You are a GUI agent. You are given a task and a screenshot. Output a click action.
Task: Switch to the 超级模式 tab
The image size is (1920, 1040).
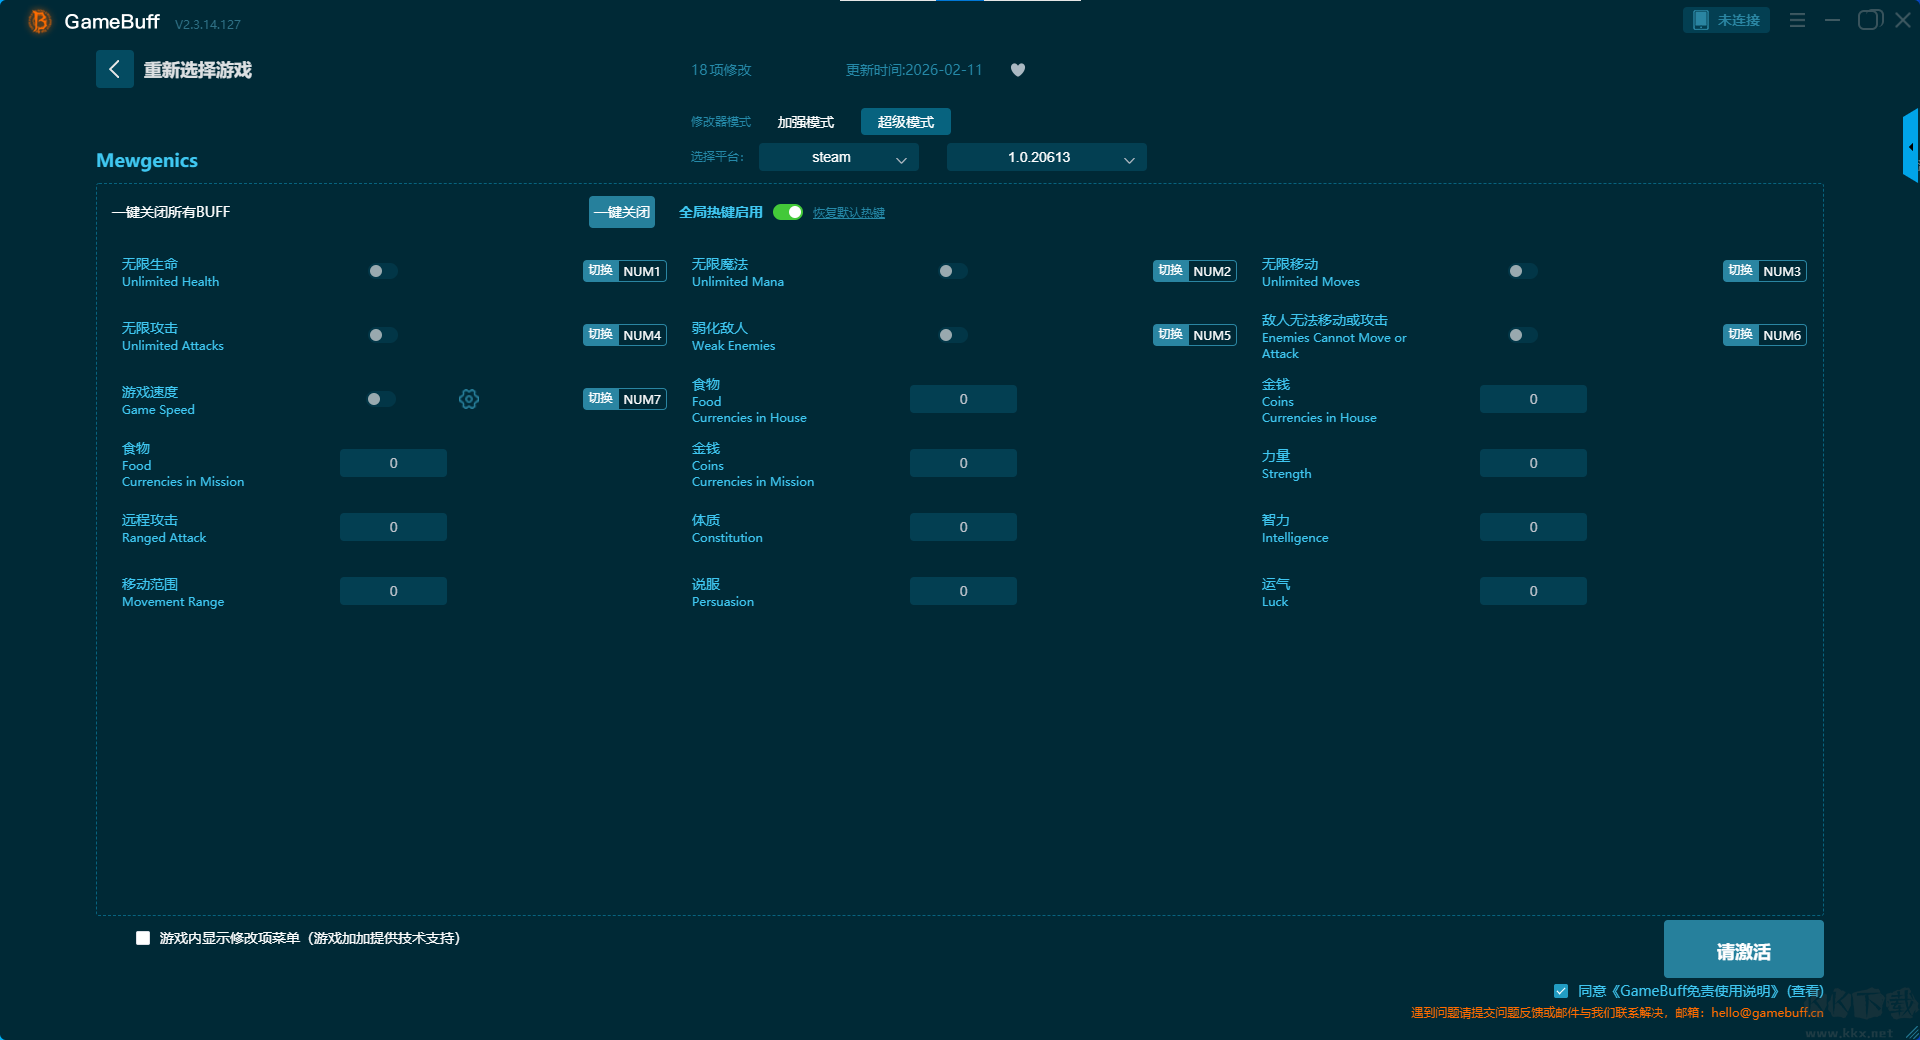point(905,122)
